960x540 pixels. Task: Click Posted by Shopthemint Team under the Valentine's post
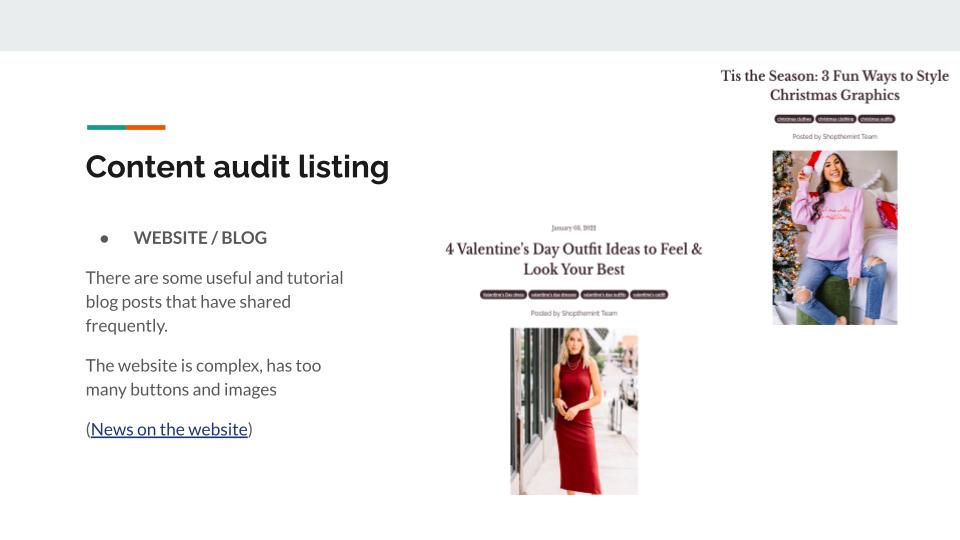(574, 313)
